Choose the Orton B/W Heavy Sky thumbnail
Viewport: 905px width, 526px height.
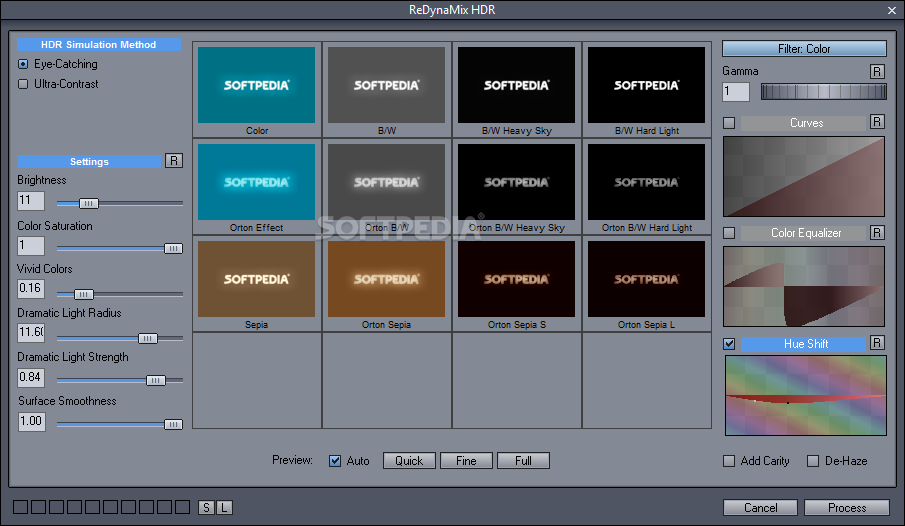coord(517,182)
